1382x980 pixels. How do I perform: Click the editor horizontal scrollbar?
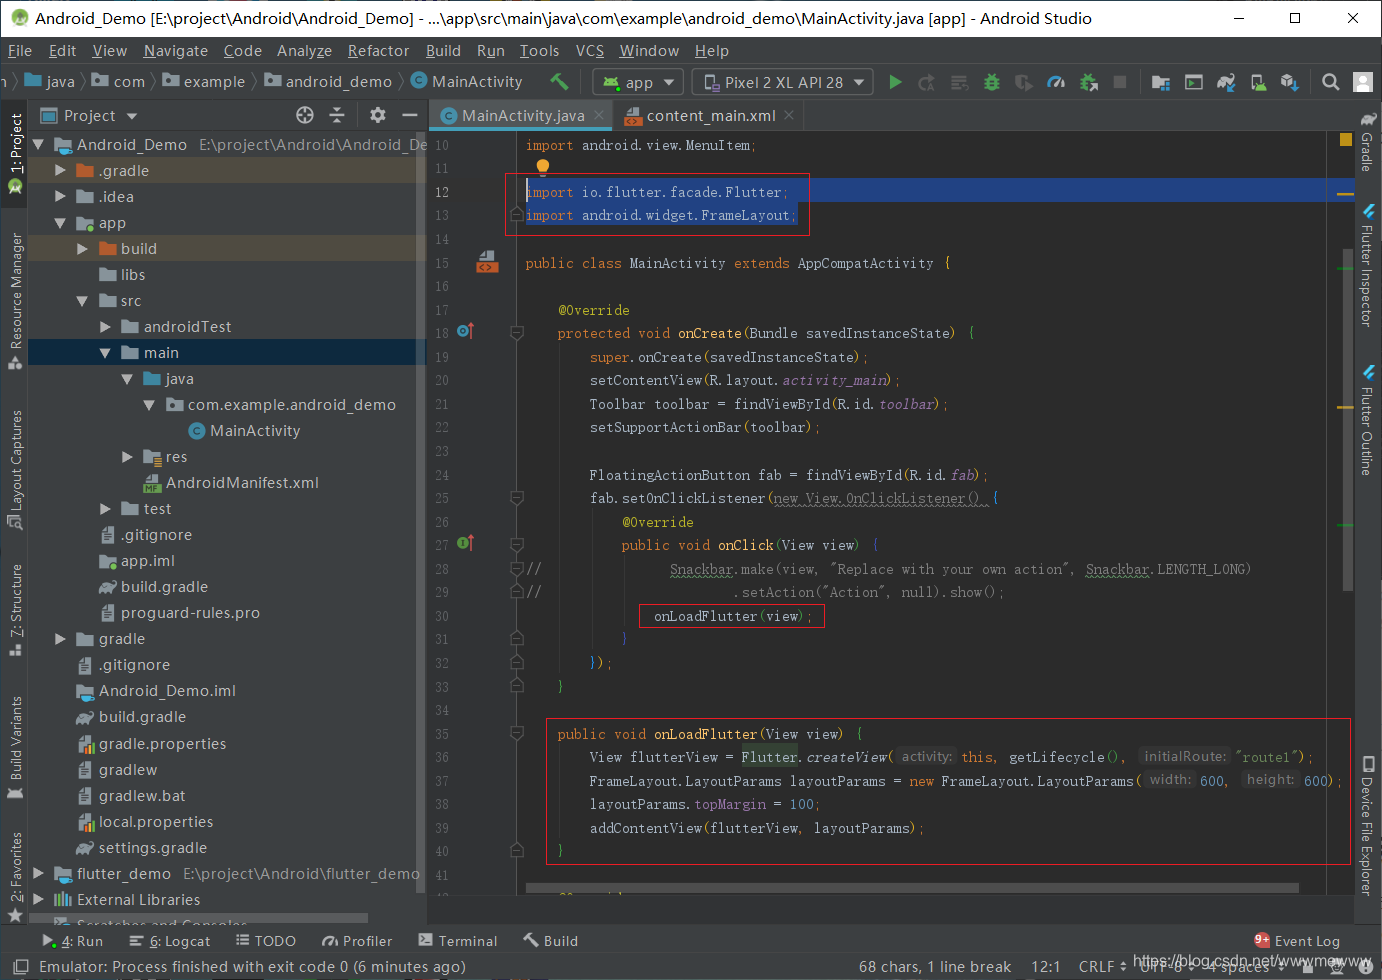tap(911, 887)
